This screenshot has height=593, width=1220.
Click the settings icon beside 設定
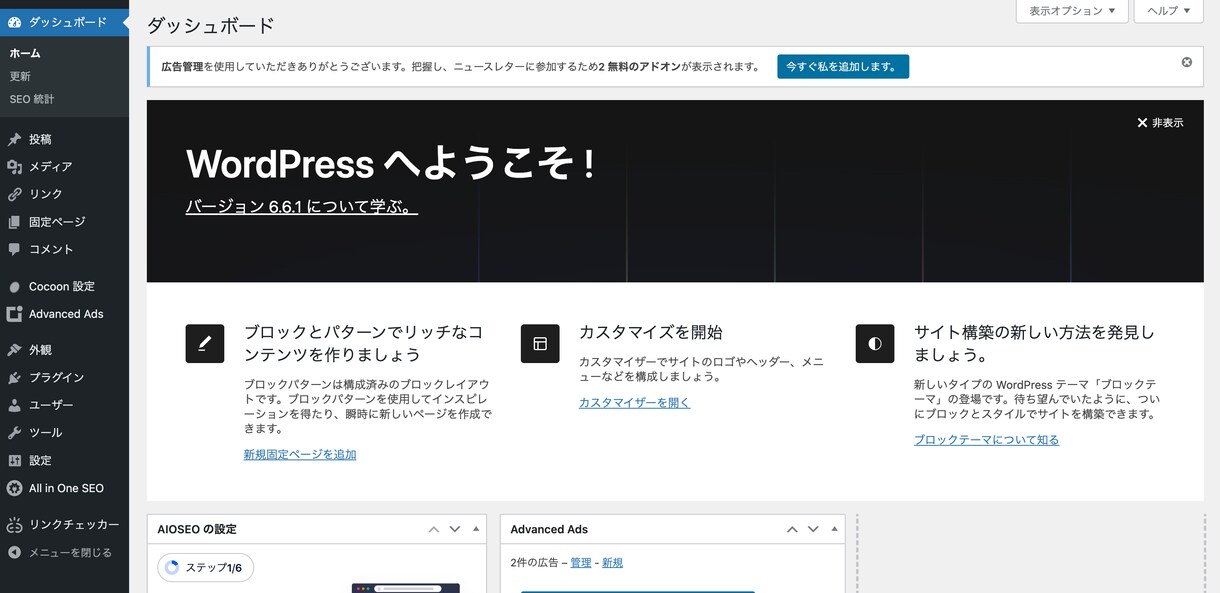(14, 461)
